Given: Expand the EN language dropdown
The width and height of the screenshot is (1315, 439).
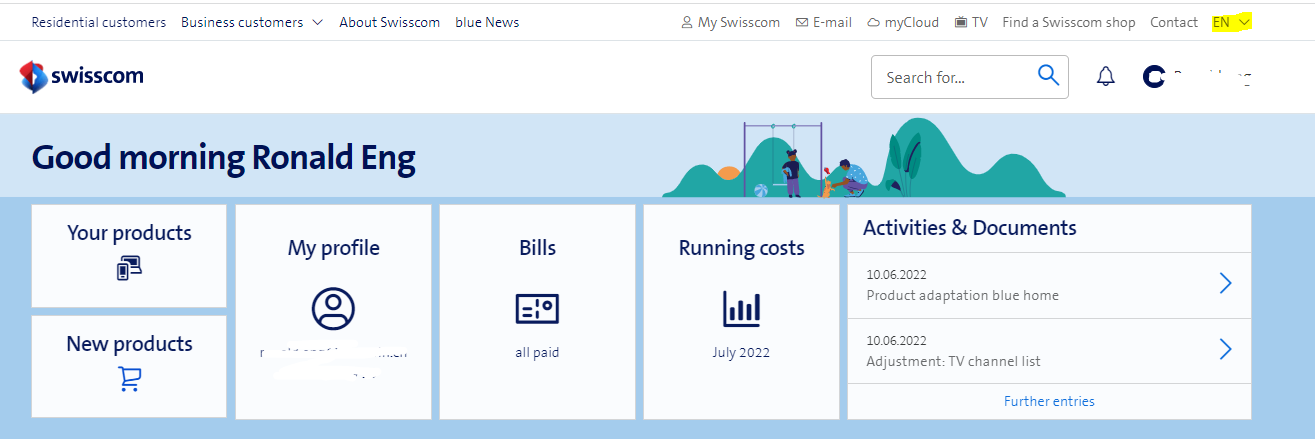Looking at the screenshot, I should [1231, 22].
